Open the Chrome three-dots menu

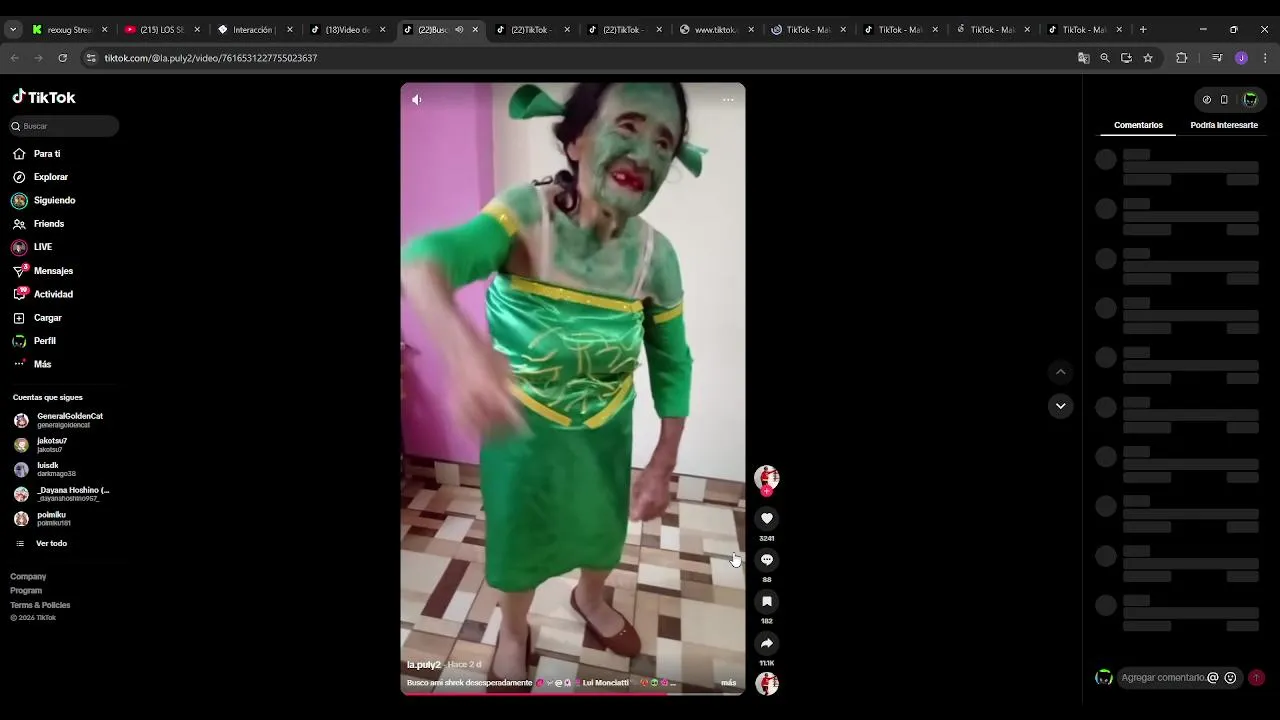pyautogui.click(x=1265, y=58)
